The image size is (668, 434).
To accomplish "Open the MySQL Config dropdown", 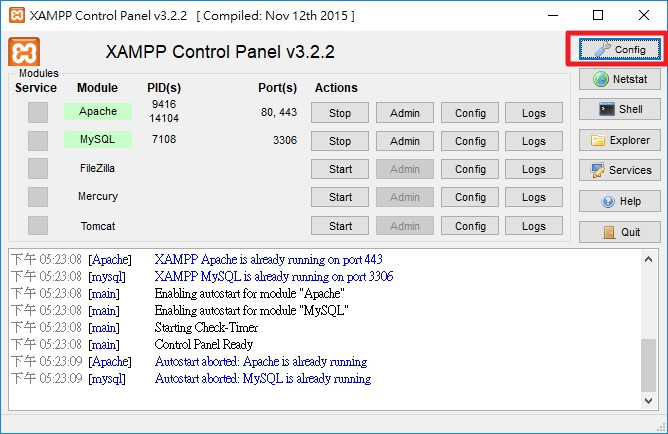I will [470, 141].
